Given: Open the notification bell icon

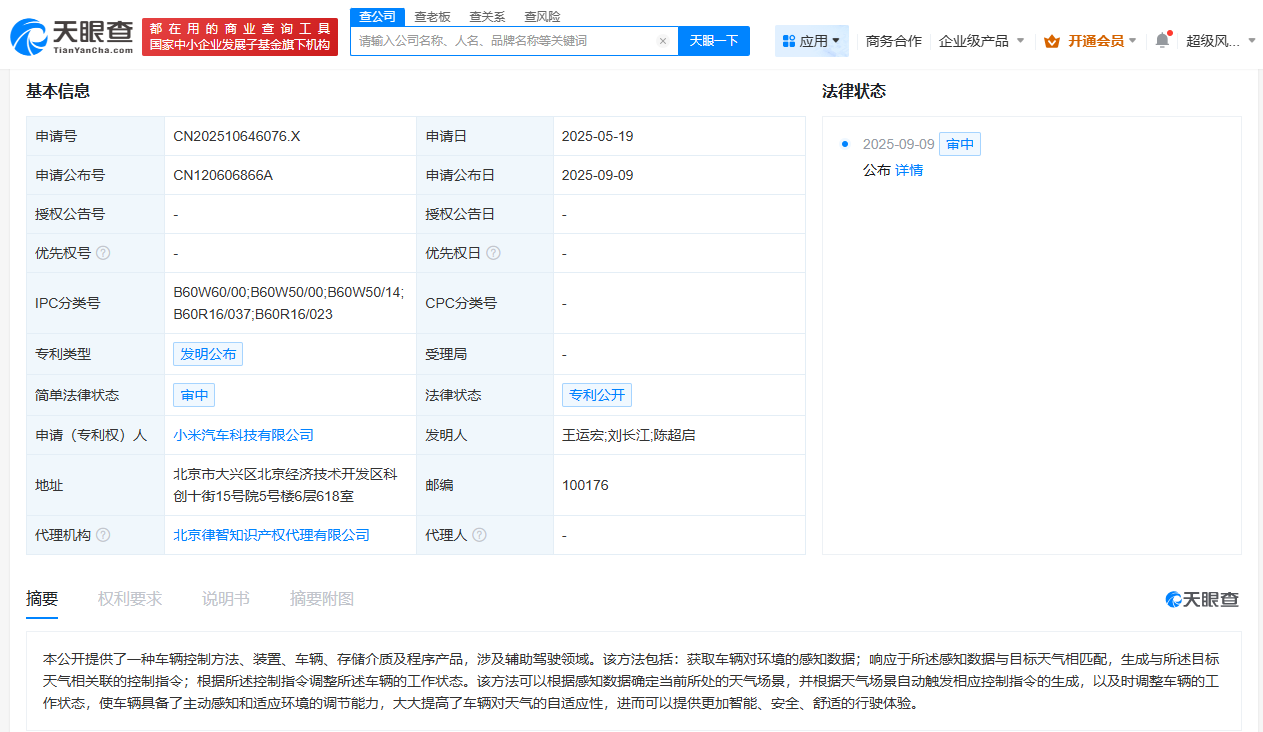Looking at the screenshot, I should pyautogui.click(x=1160, y=40).
